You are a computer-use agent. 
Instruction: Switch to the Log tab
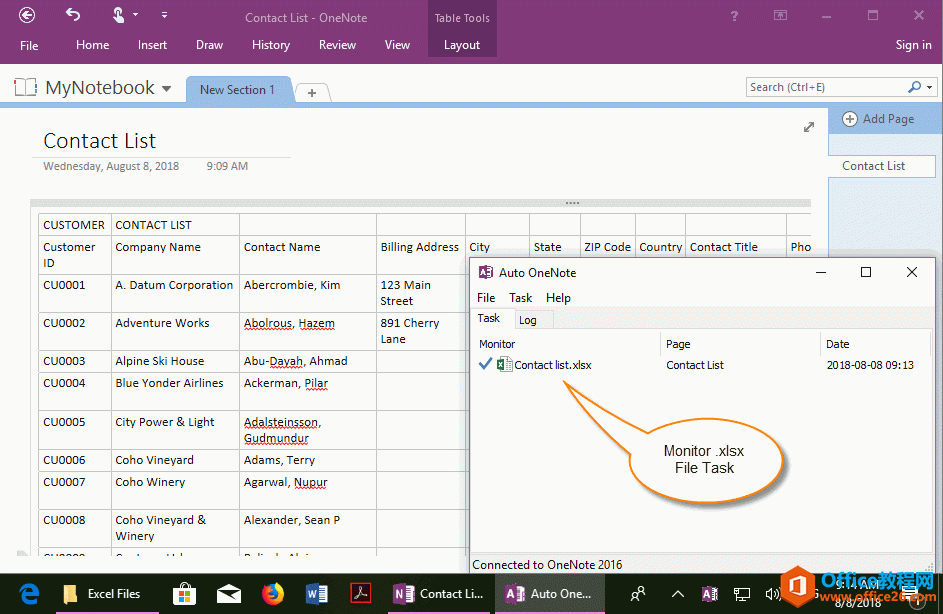coord(528,319)
